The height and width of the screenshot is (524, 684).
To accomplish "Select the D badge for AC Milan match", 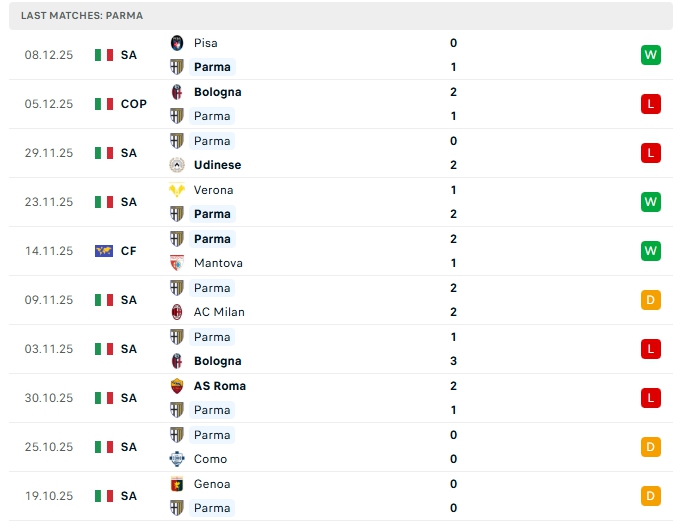I will 651,300.
